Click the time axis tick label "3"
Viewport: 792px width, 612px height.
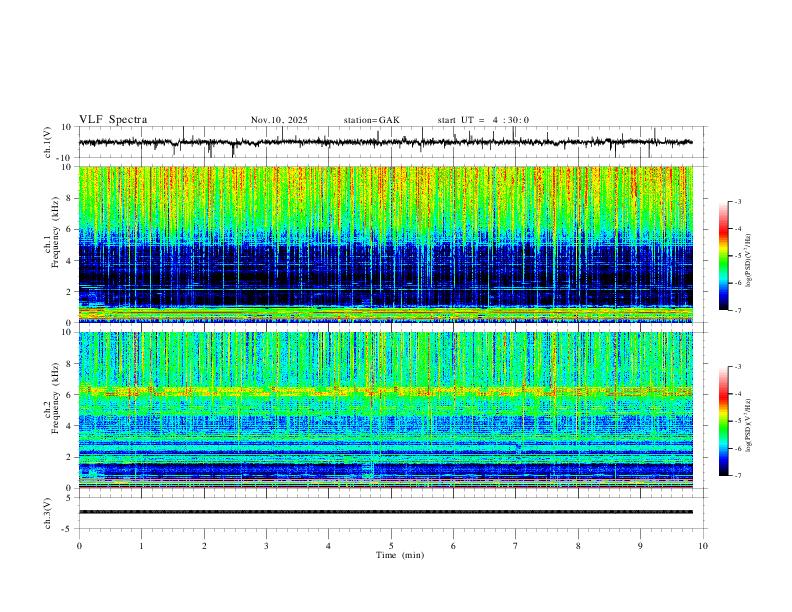[x=266, y=546]
